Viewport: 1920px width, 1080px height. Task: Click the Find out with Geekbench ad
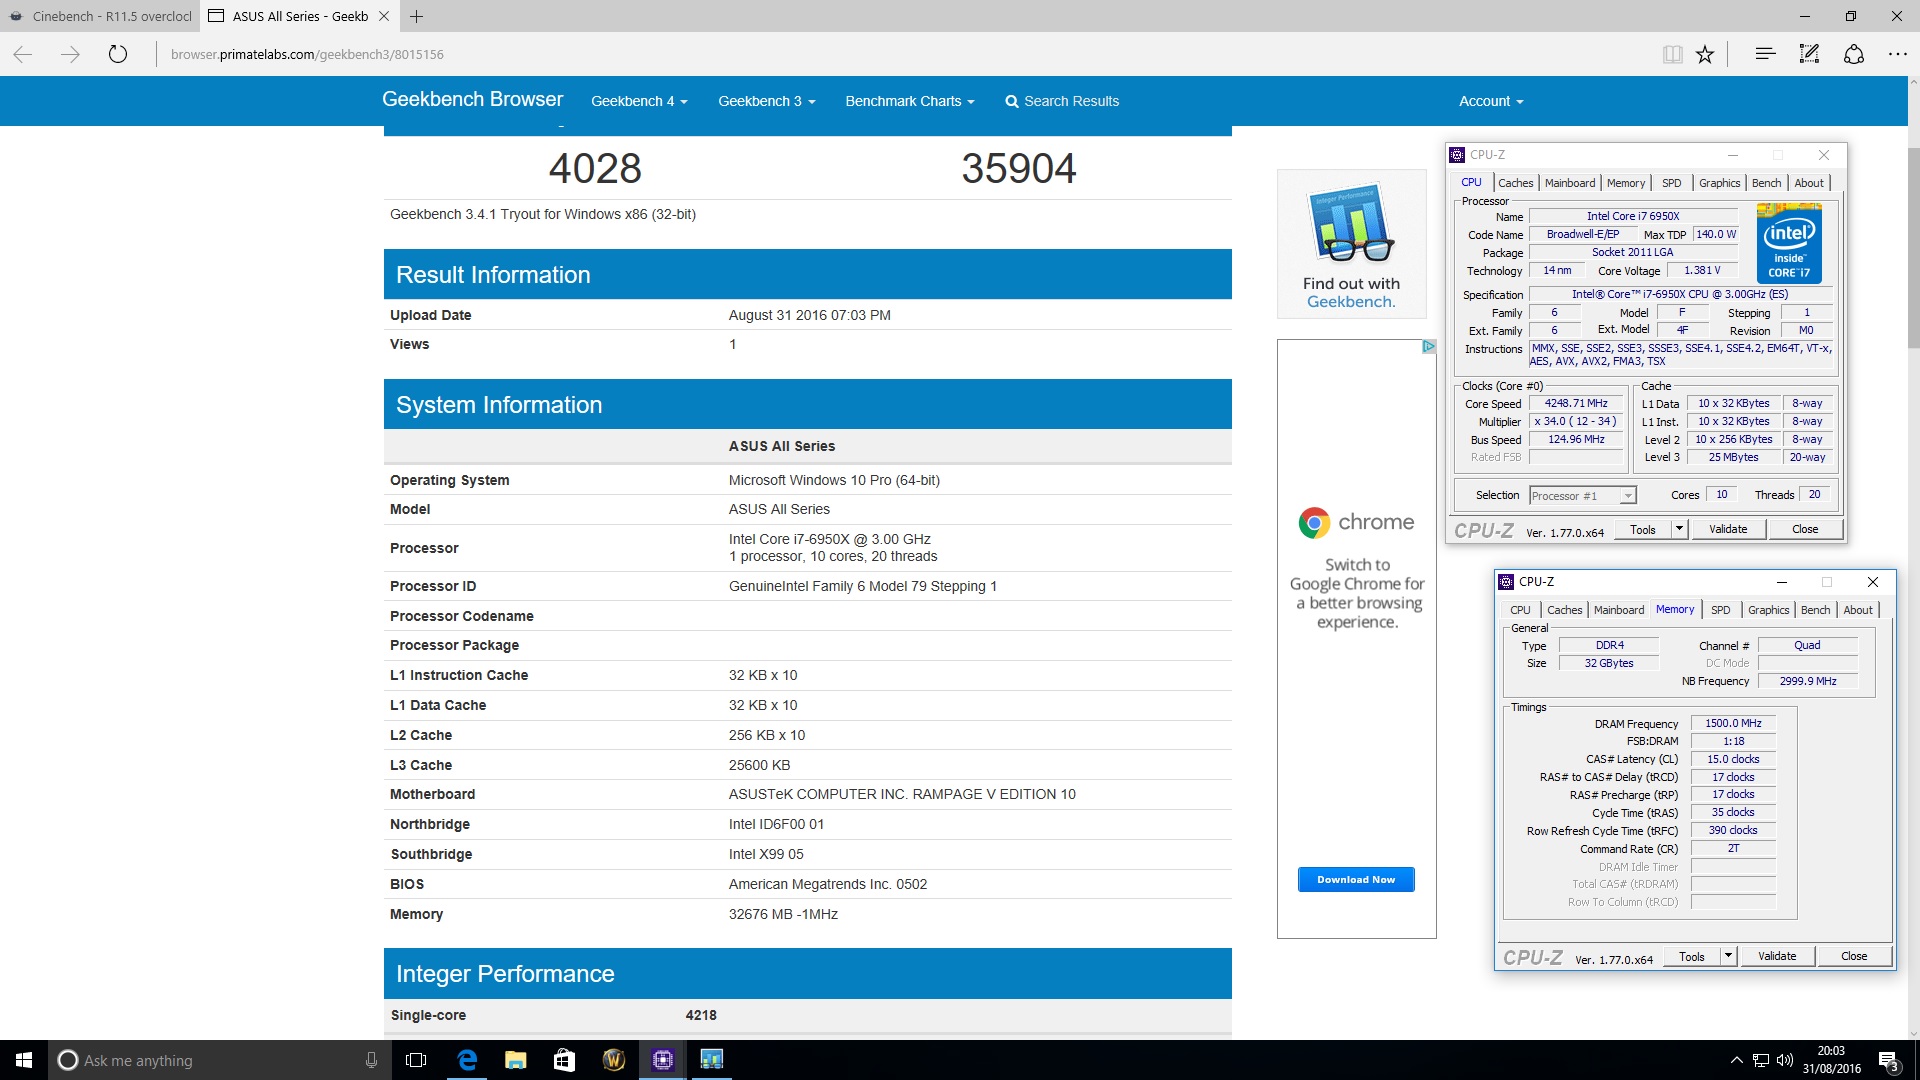pos(1351,244)
